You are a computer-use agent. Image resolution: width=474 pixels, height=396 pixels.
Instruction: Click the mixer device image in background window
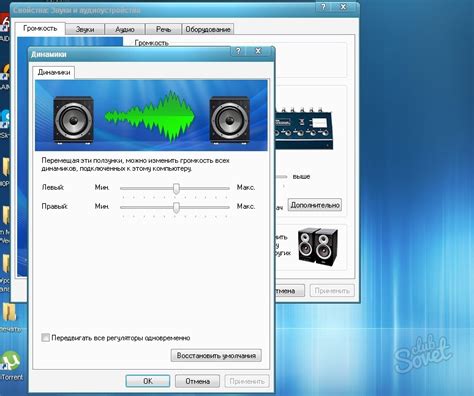point(304,128)
